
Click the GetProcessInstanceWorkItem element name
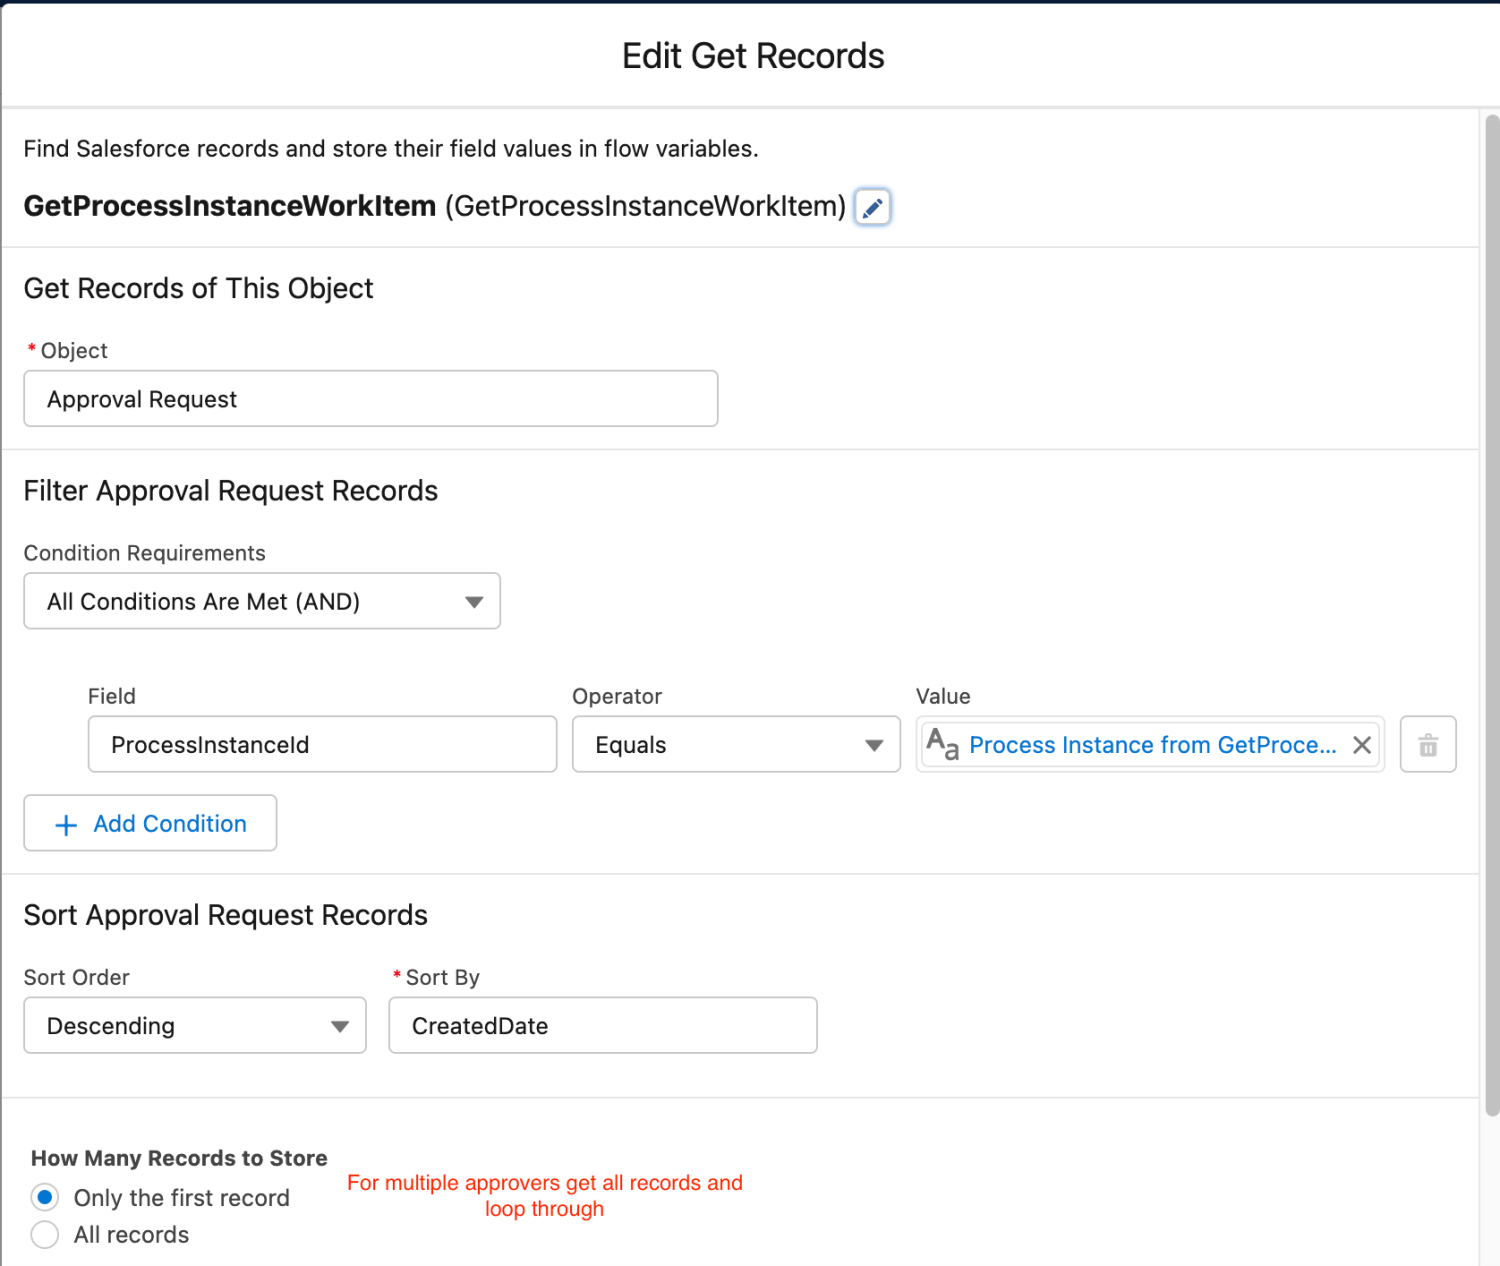click(230, 206)
